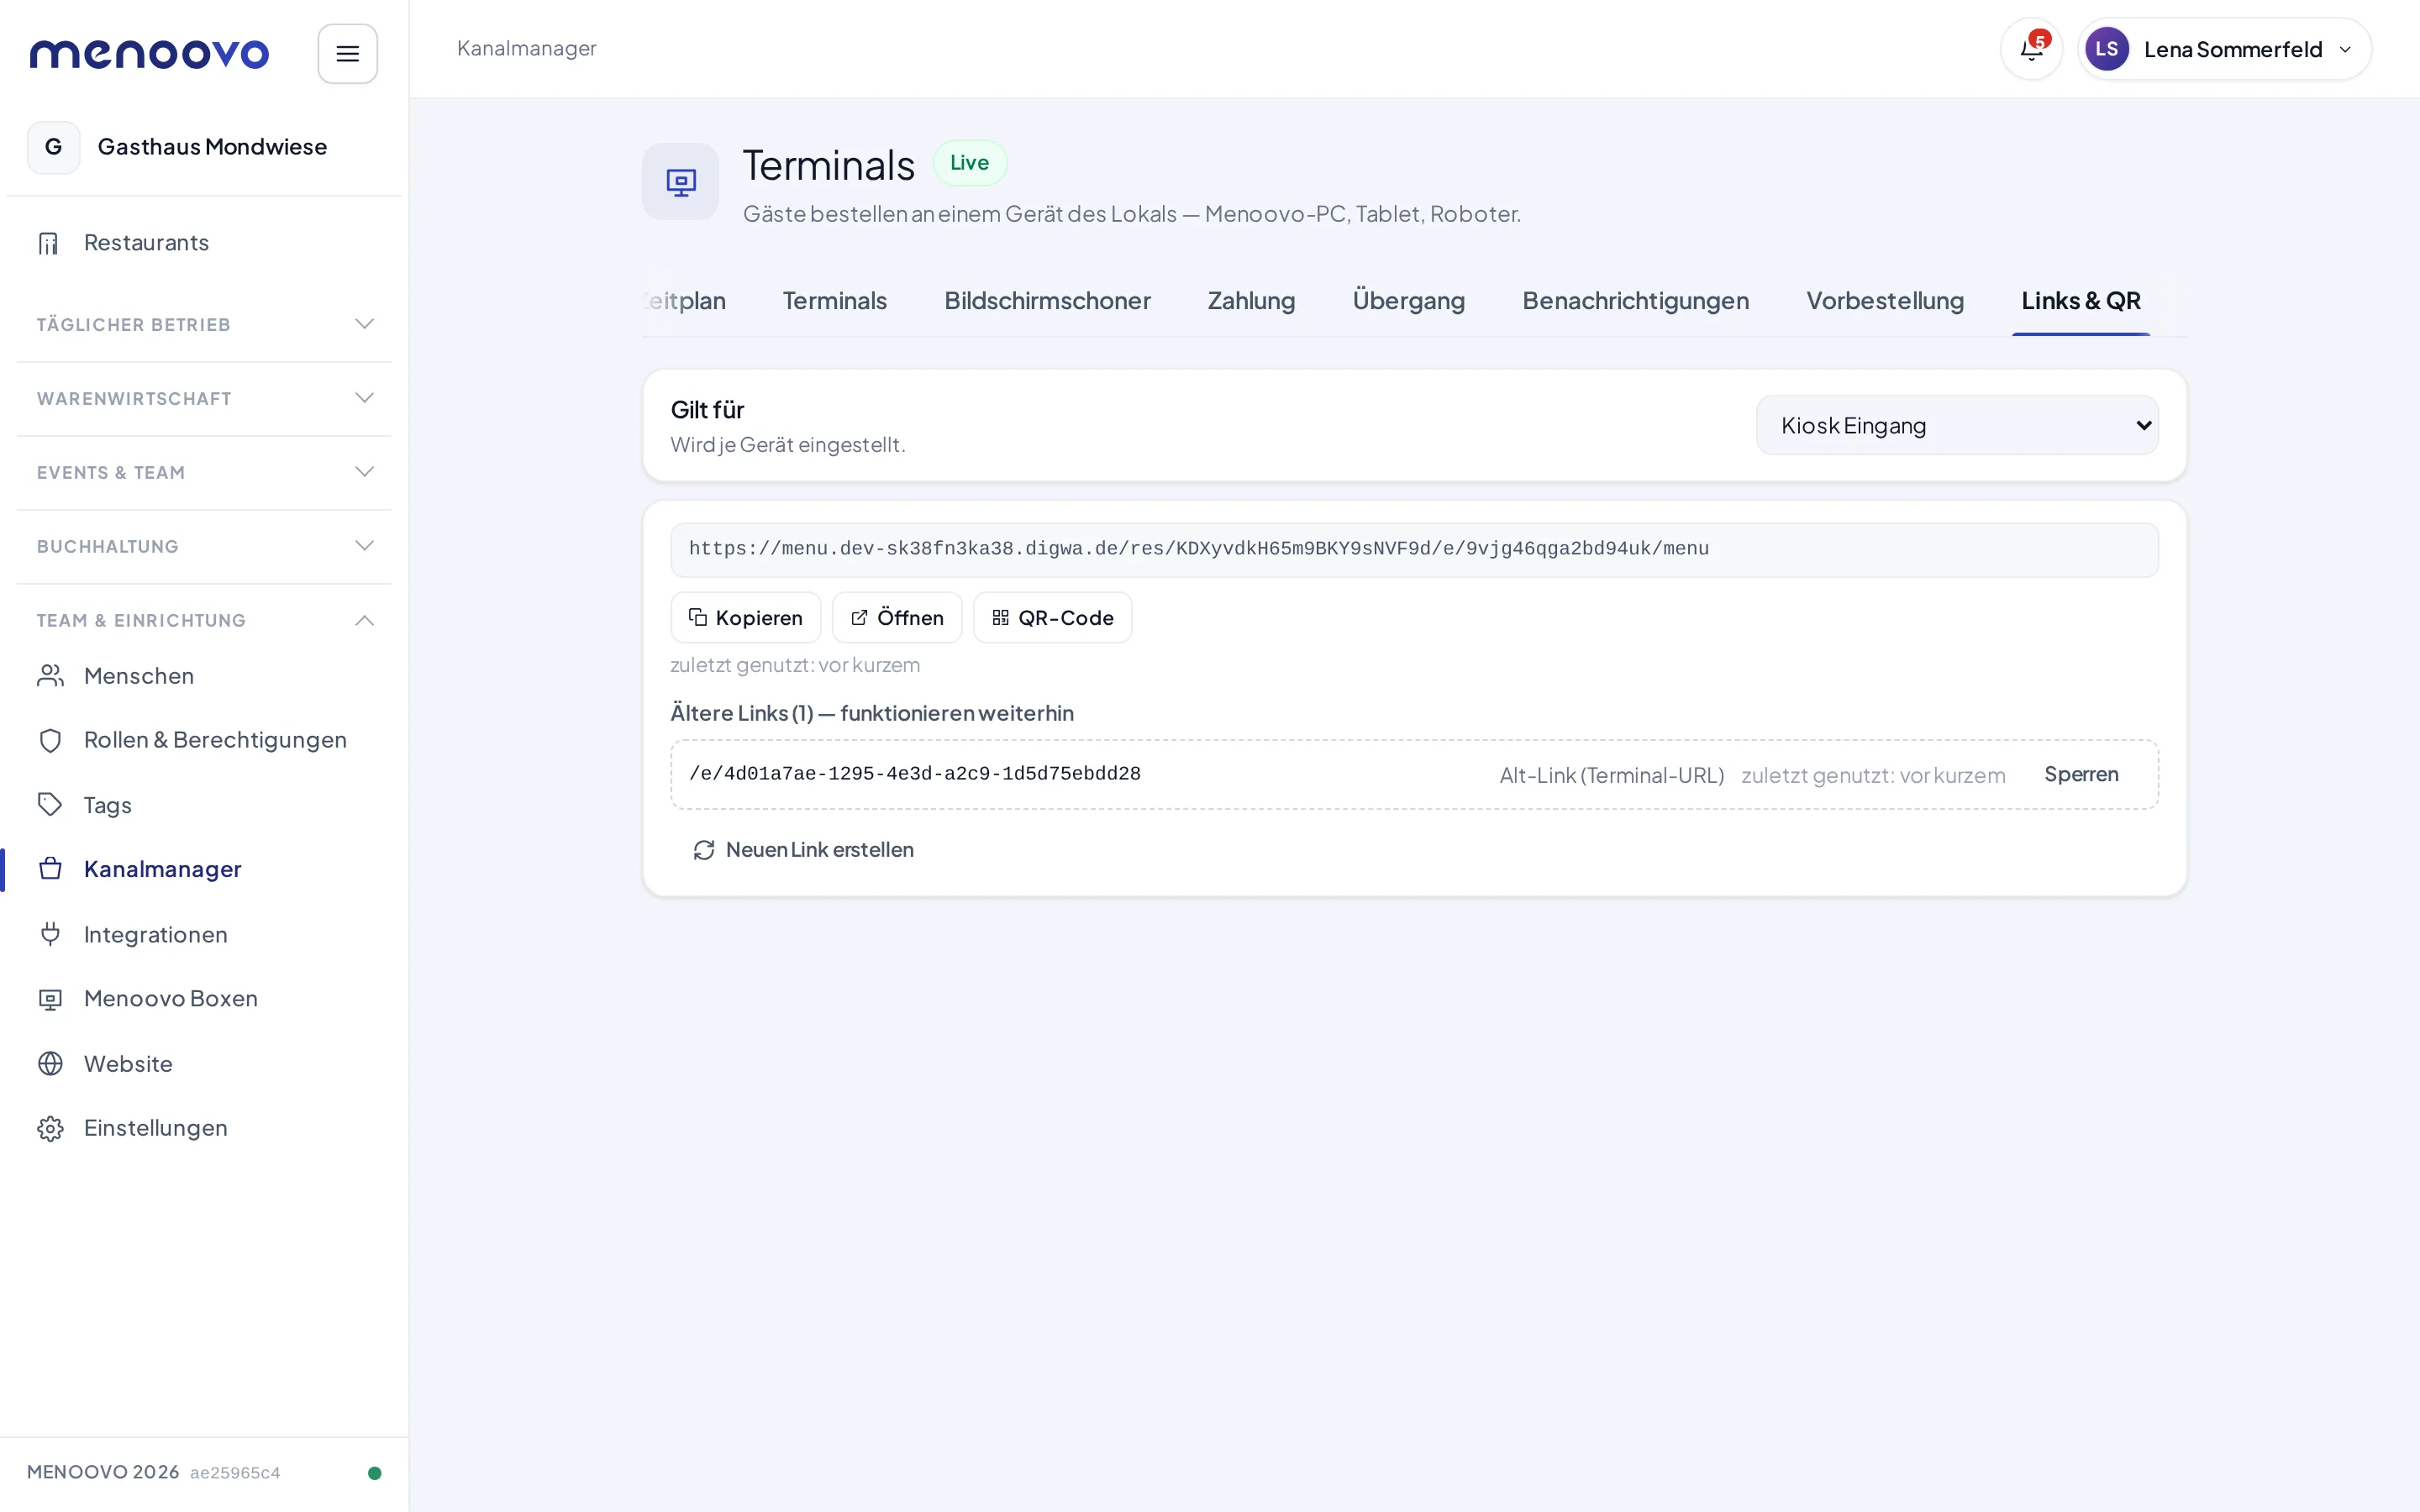Click the Tags label icon
This screenshot has width=2420, height=1512.
tap(50, 805)
